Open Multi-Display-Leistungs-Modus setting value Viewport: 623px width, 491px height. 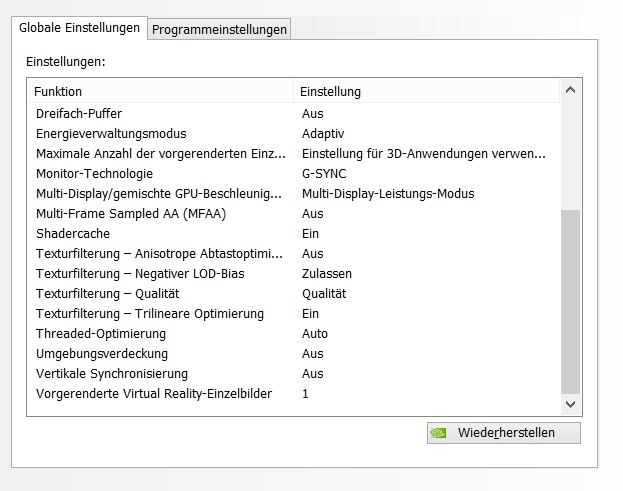pyautogui.click(x=388, y=193)
